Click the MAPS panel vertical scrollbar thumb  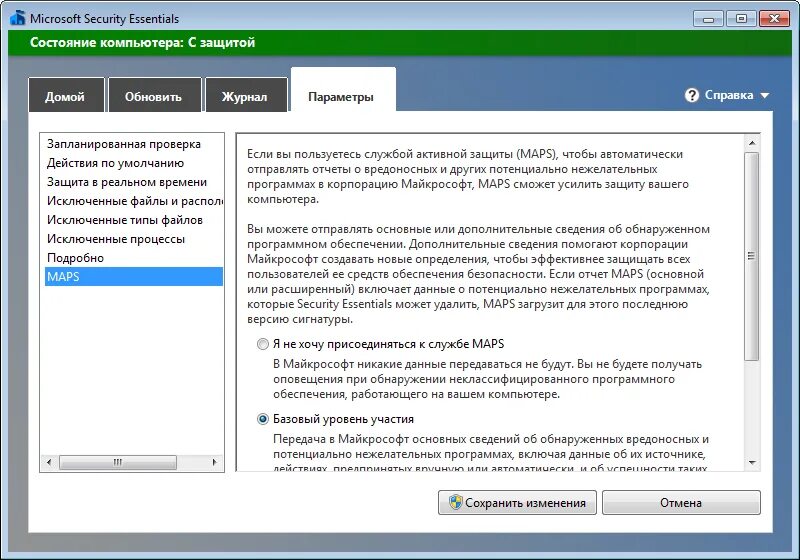pyautogui.click(x=752, y=257)
